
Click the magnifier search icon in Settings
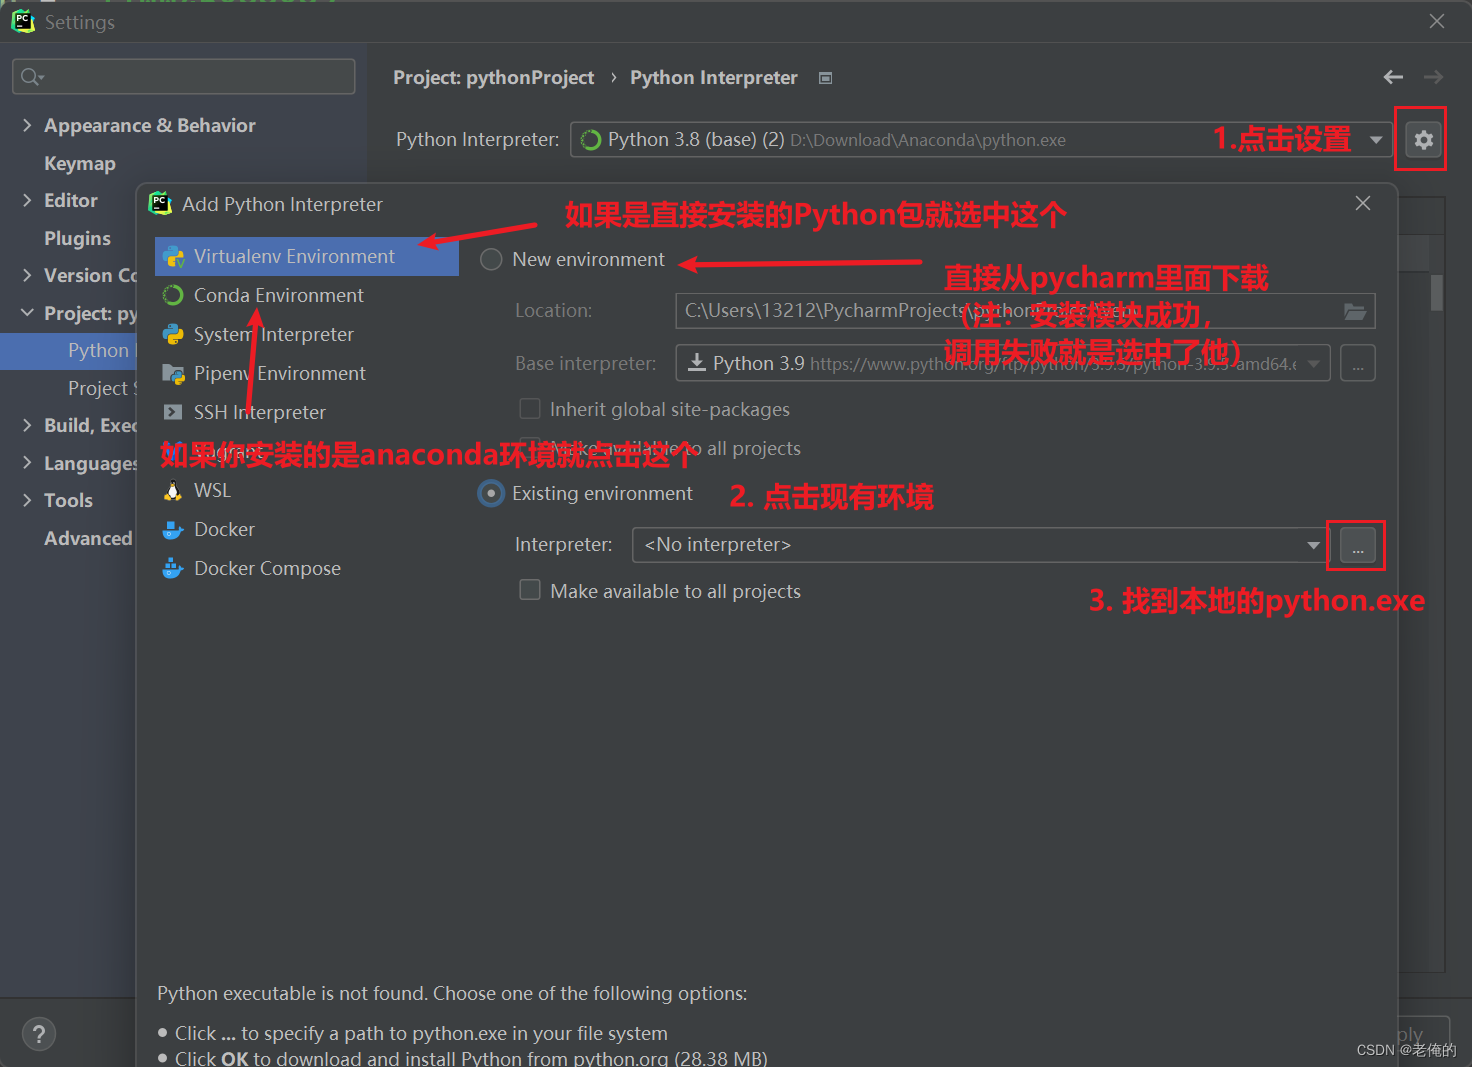pyautogui.click(x=32, y=76)
